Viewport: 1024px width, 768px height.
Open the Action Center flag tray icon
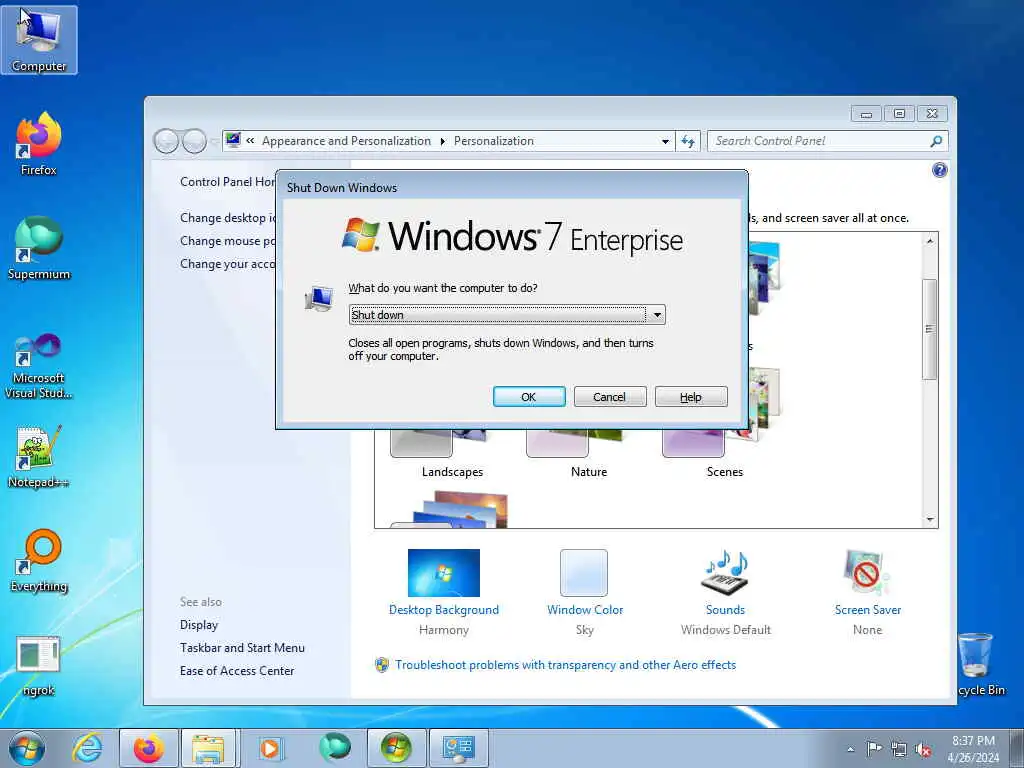(874, 749)
